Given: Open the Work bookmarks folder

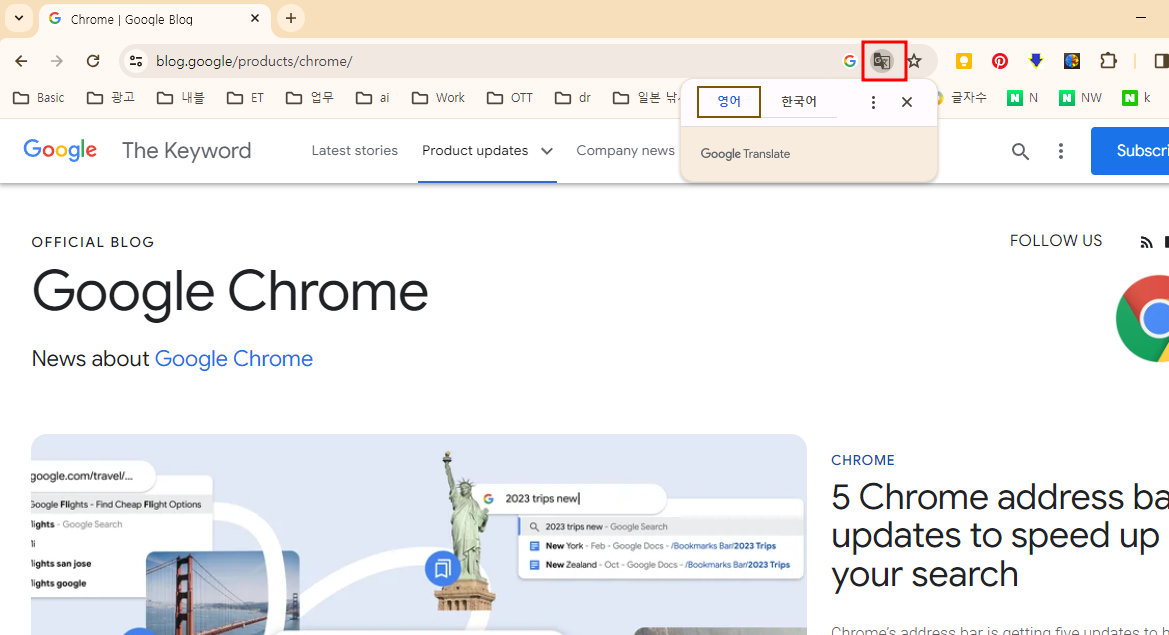Looking at the screenshot, I should [x=438, y=98].
